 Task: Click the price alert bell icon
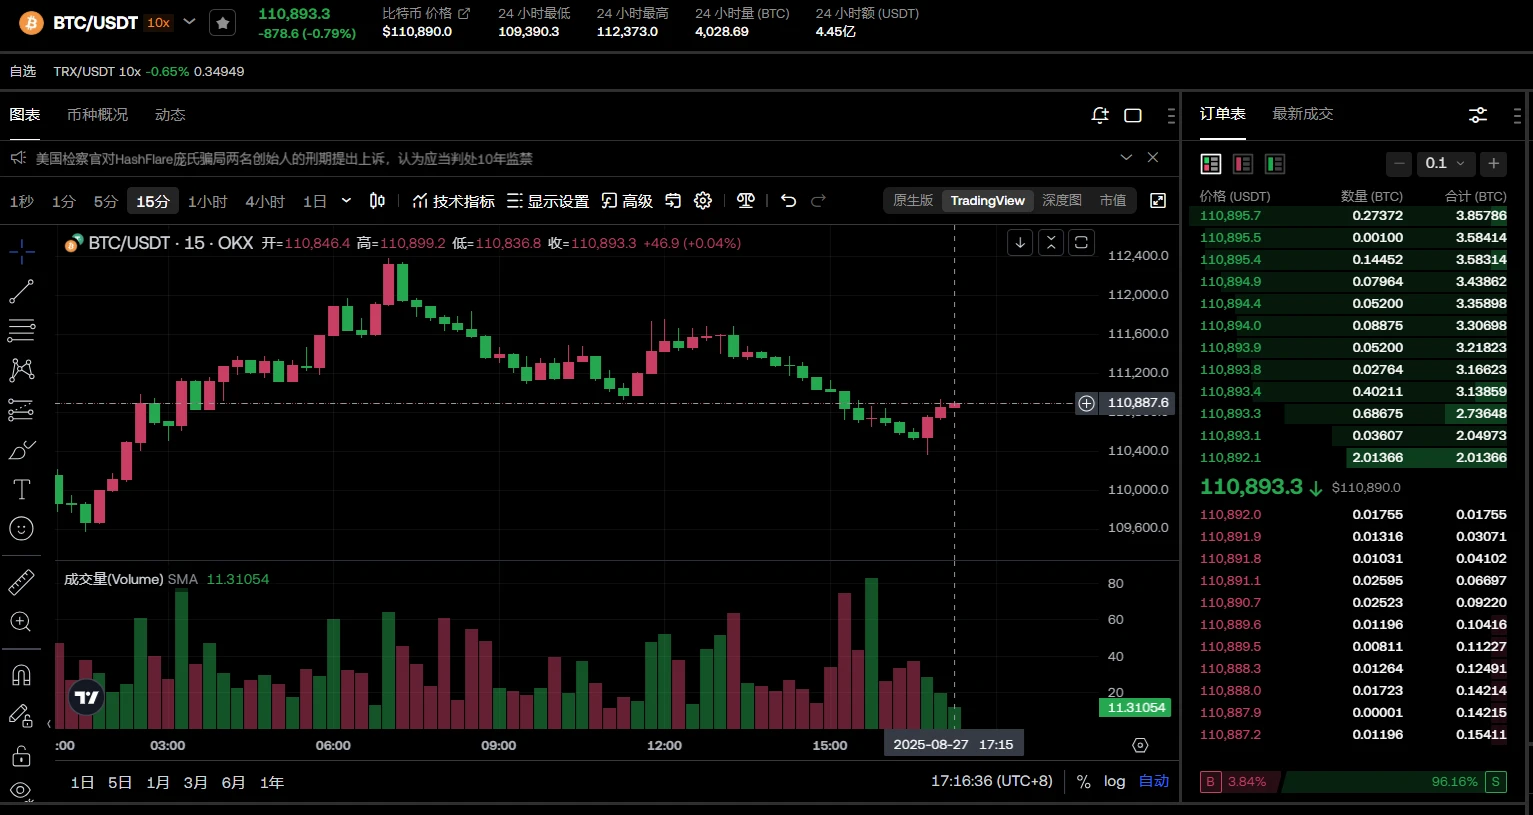[x=1100, y=115]
